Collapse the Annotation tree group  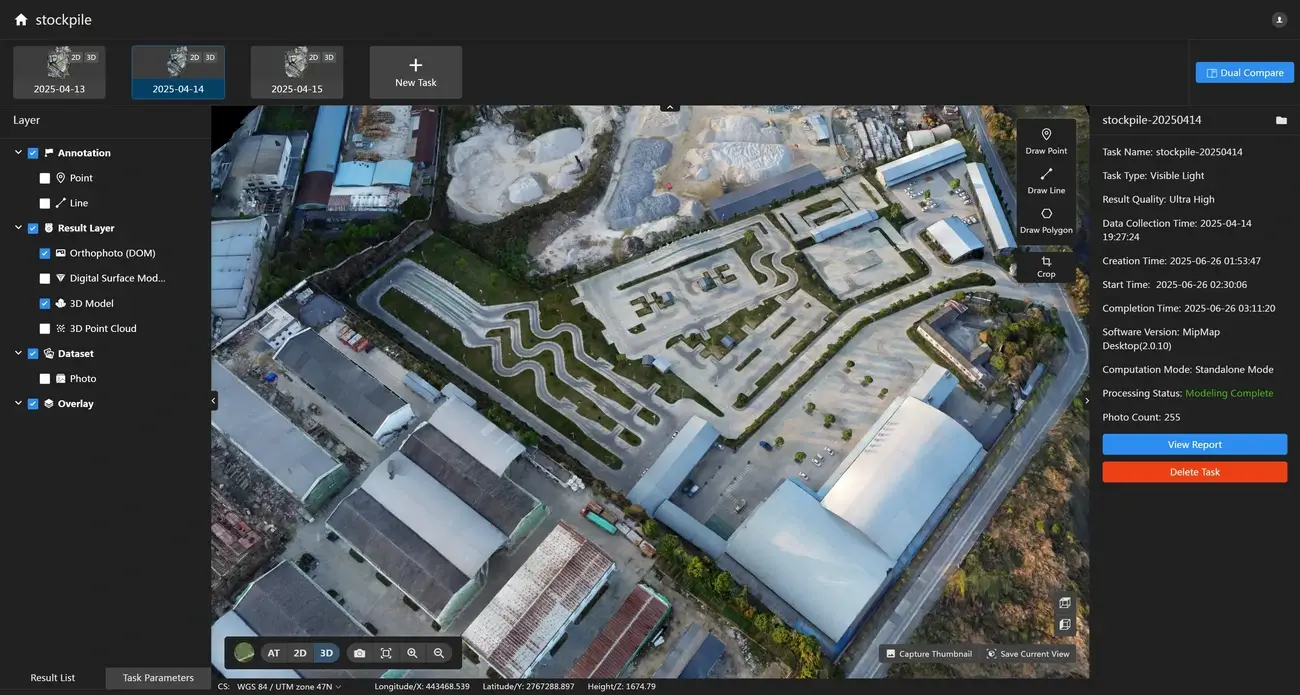[x=18, y=153]
